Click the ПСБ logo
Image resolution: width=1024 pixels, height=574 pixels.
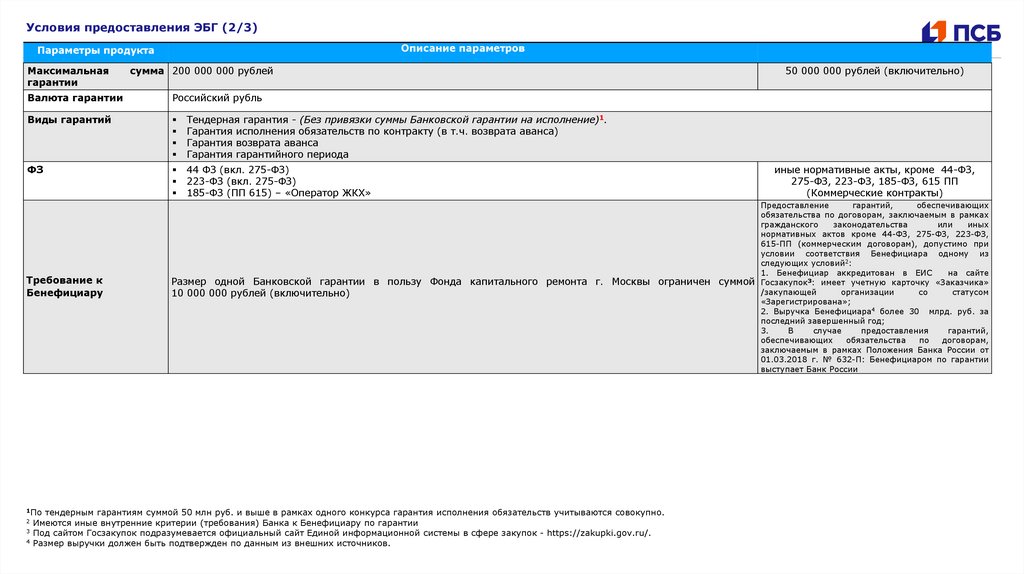tap(961, 31)
